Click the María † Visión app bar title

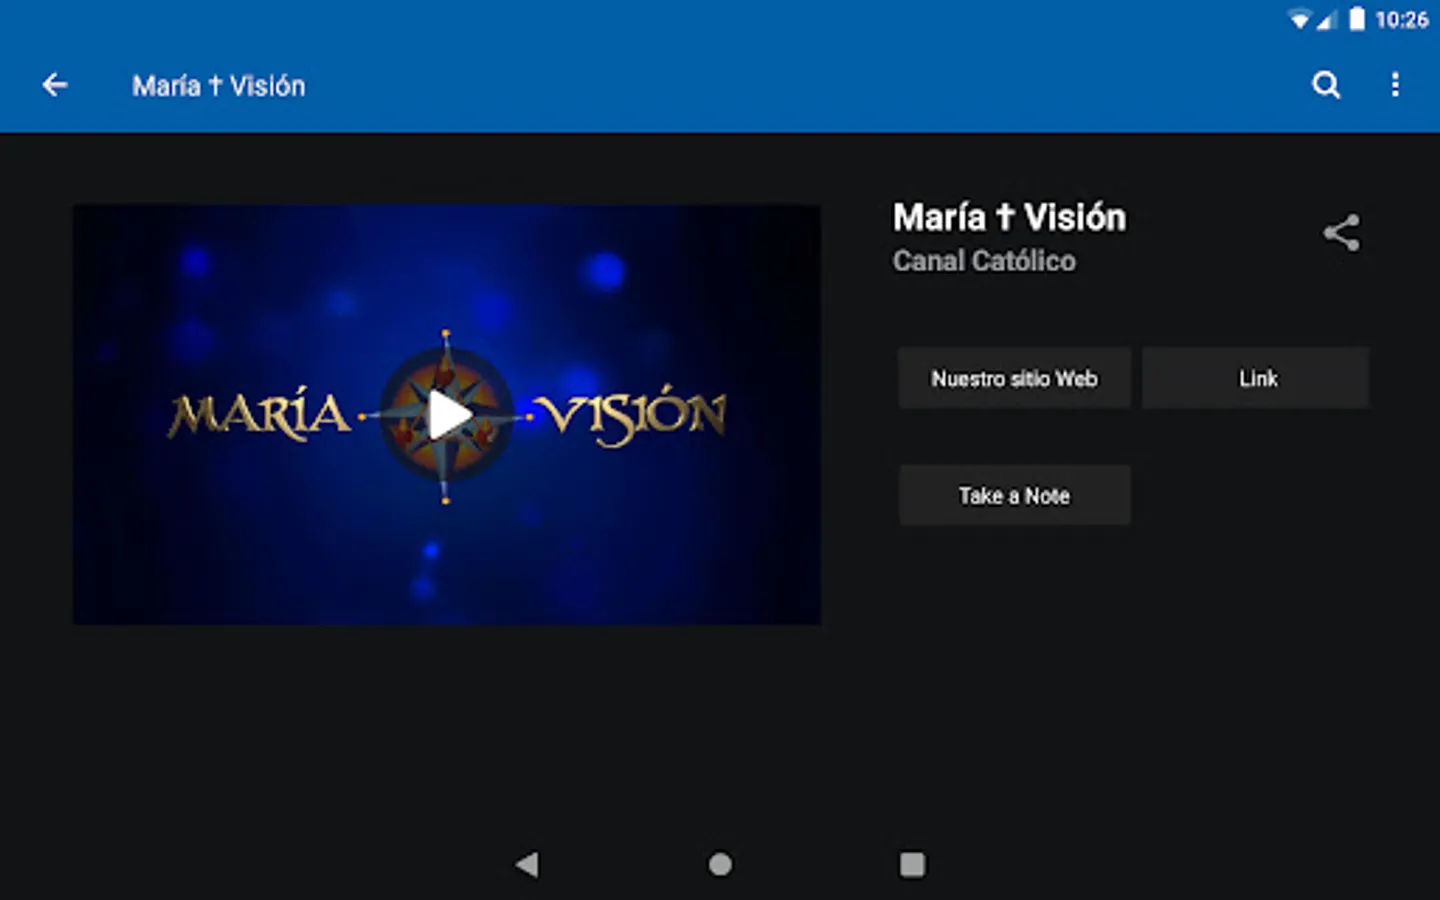pos(219,86)
